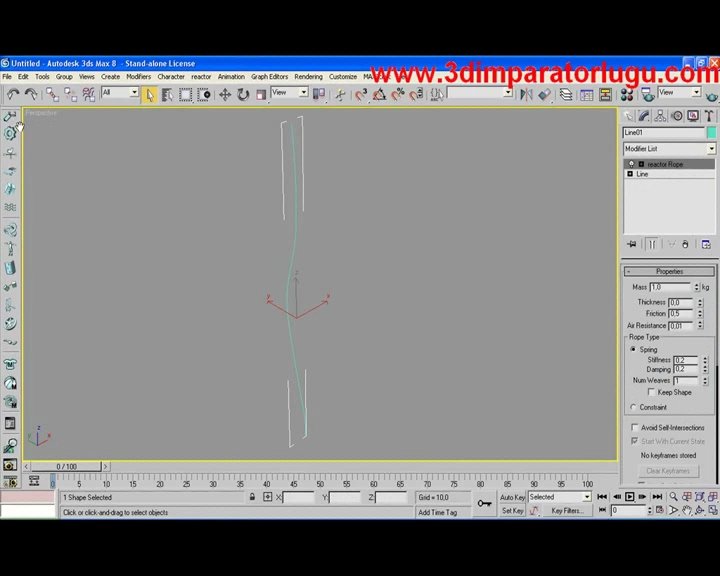Choose the Rectangular Selection Region tool
The width and height of the screenshot is (720, 576).
pos(186,95)
